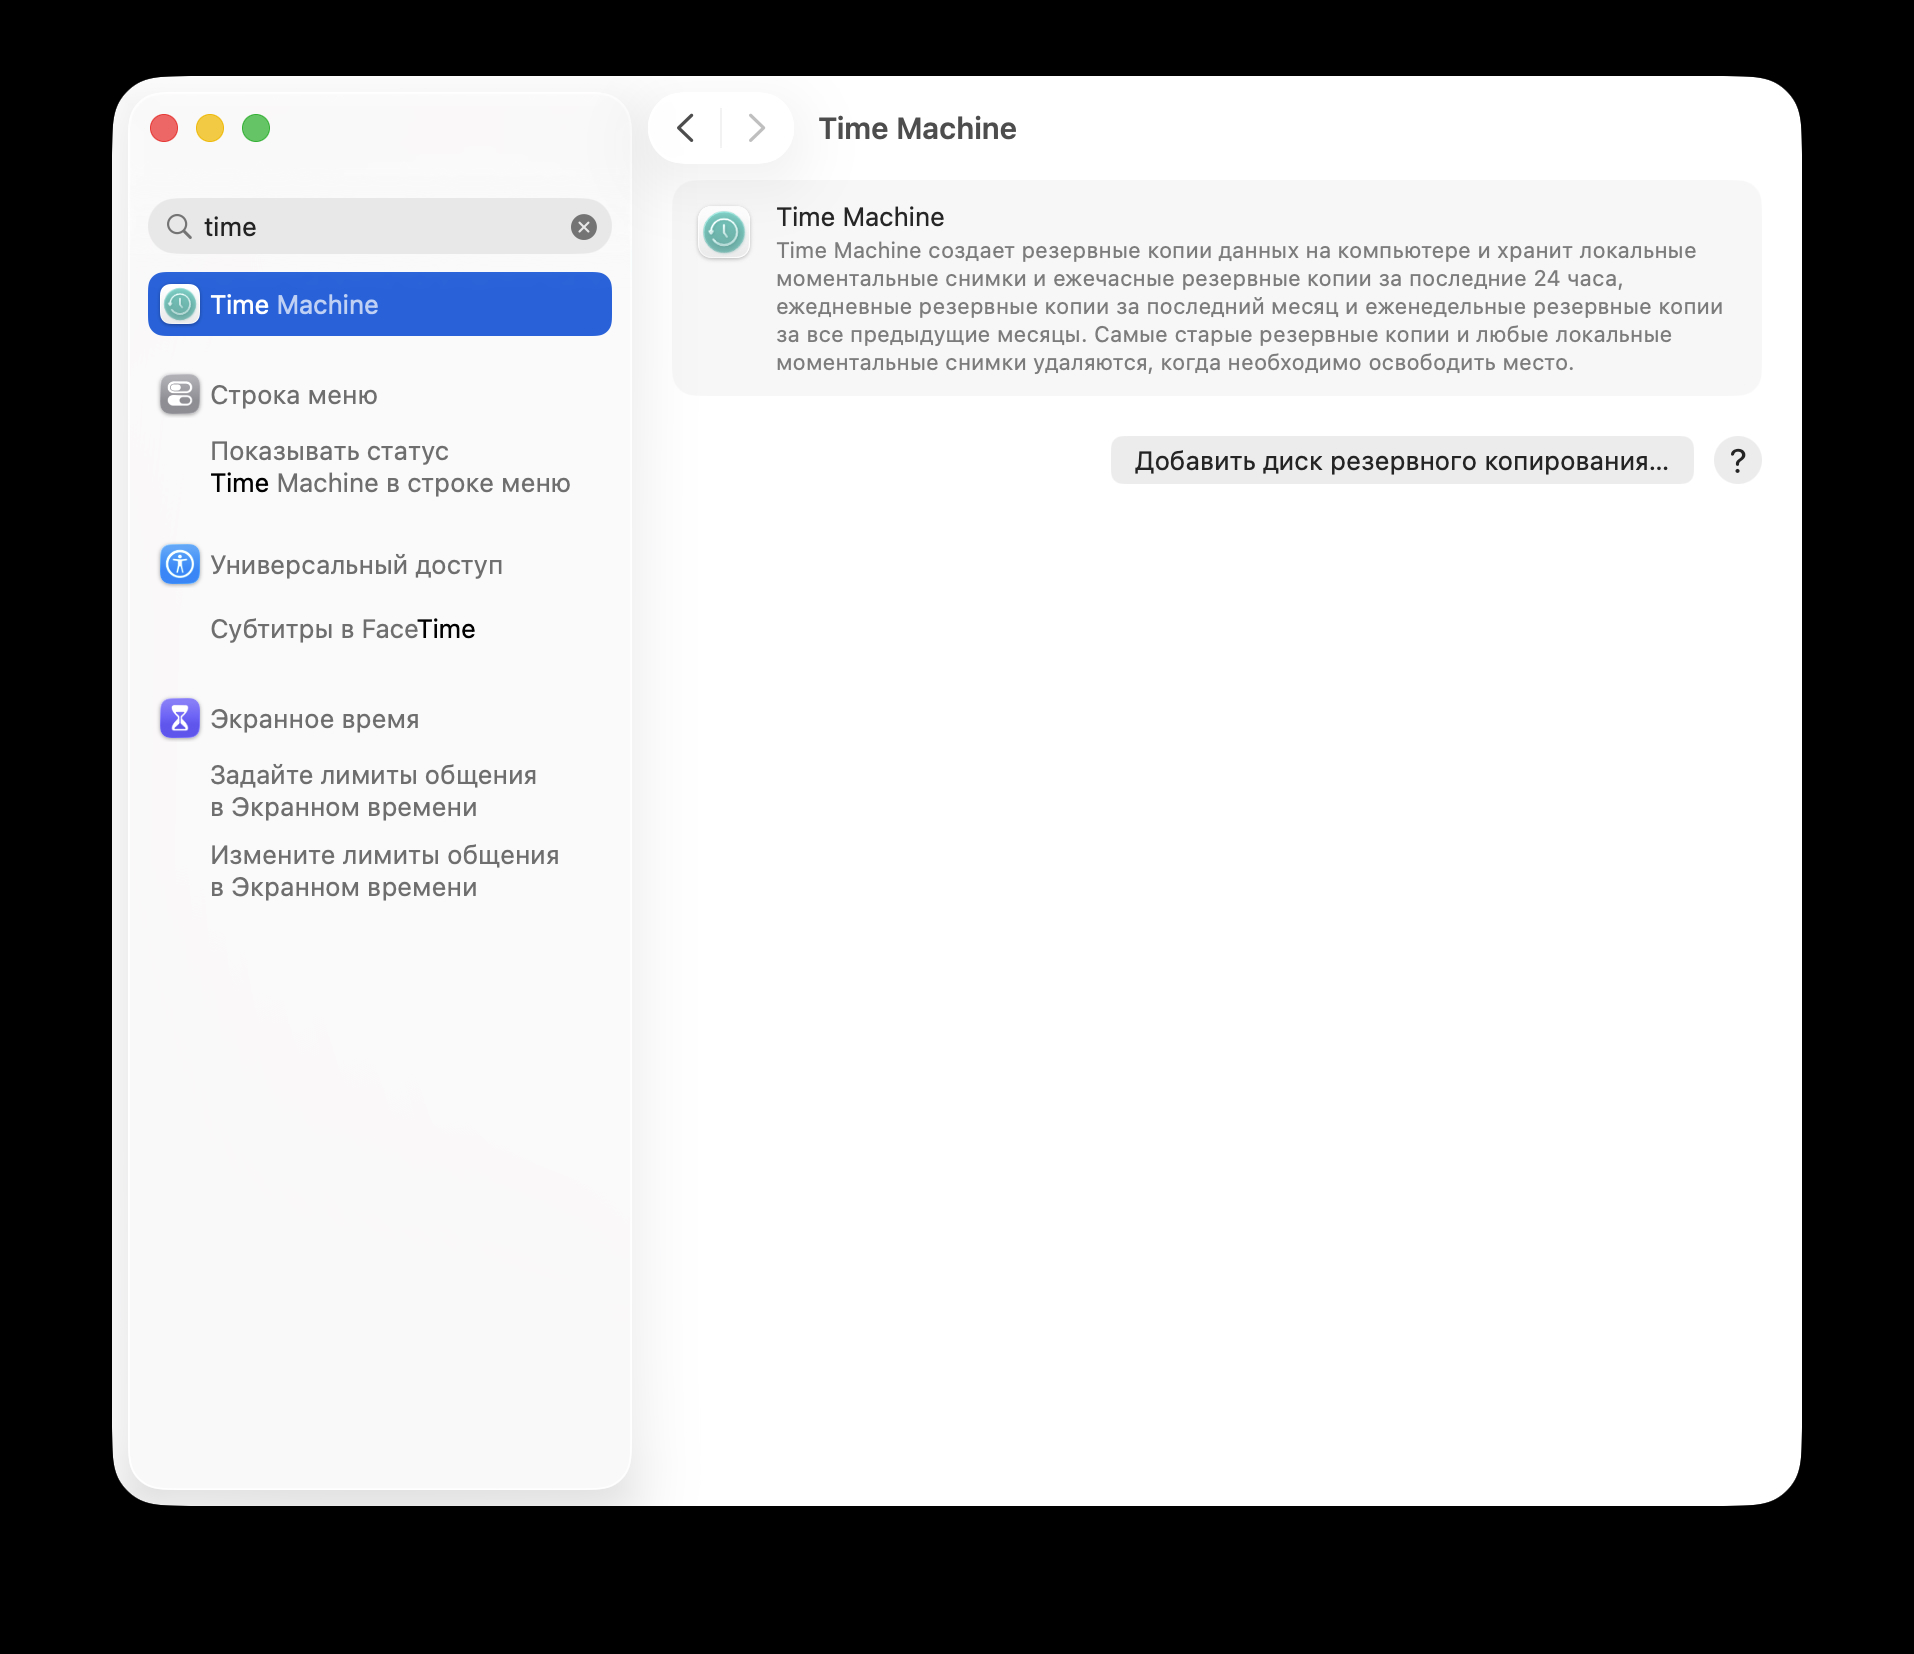Click the Time Machine description heading
Screen dimensions: 1914x1654
point(860,217)
